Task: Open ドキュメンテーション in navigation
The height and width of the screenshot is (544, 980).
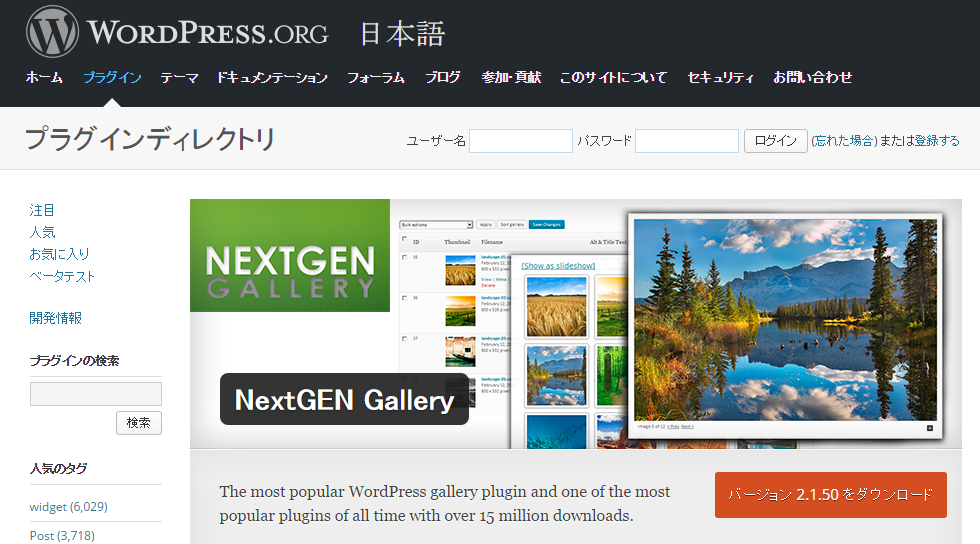Action: pyautogui.click(x=272, y=78)
